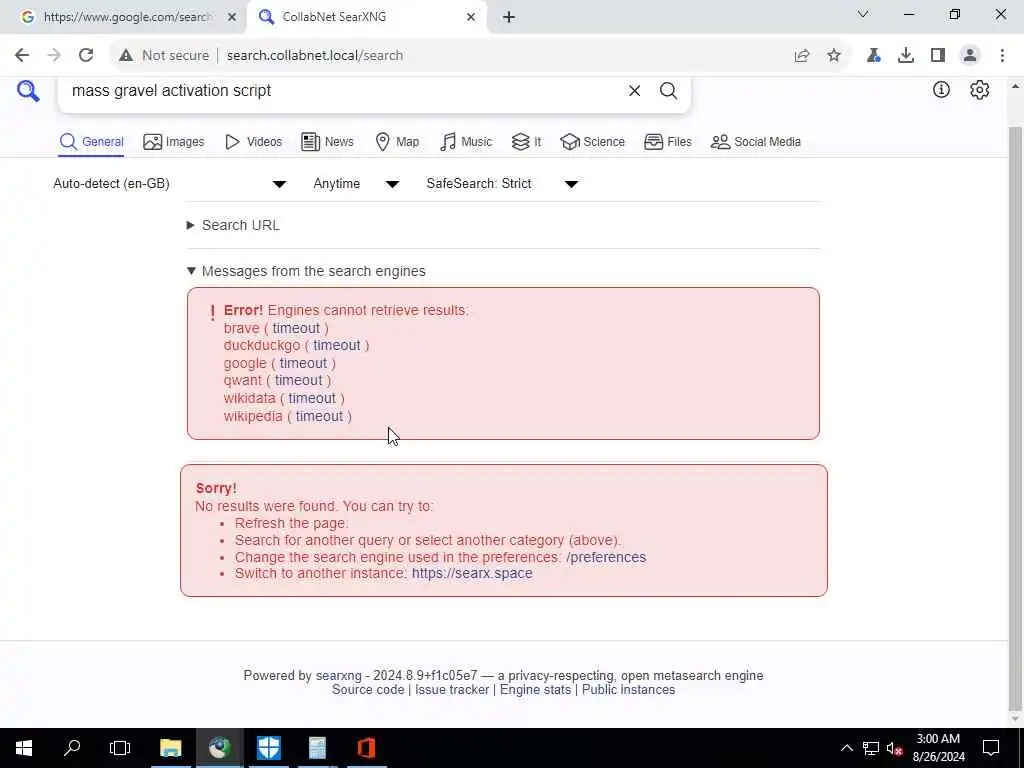
Task: Select the Files category
Action: (x=667, y=142)
